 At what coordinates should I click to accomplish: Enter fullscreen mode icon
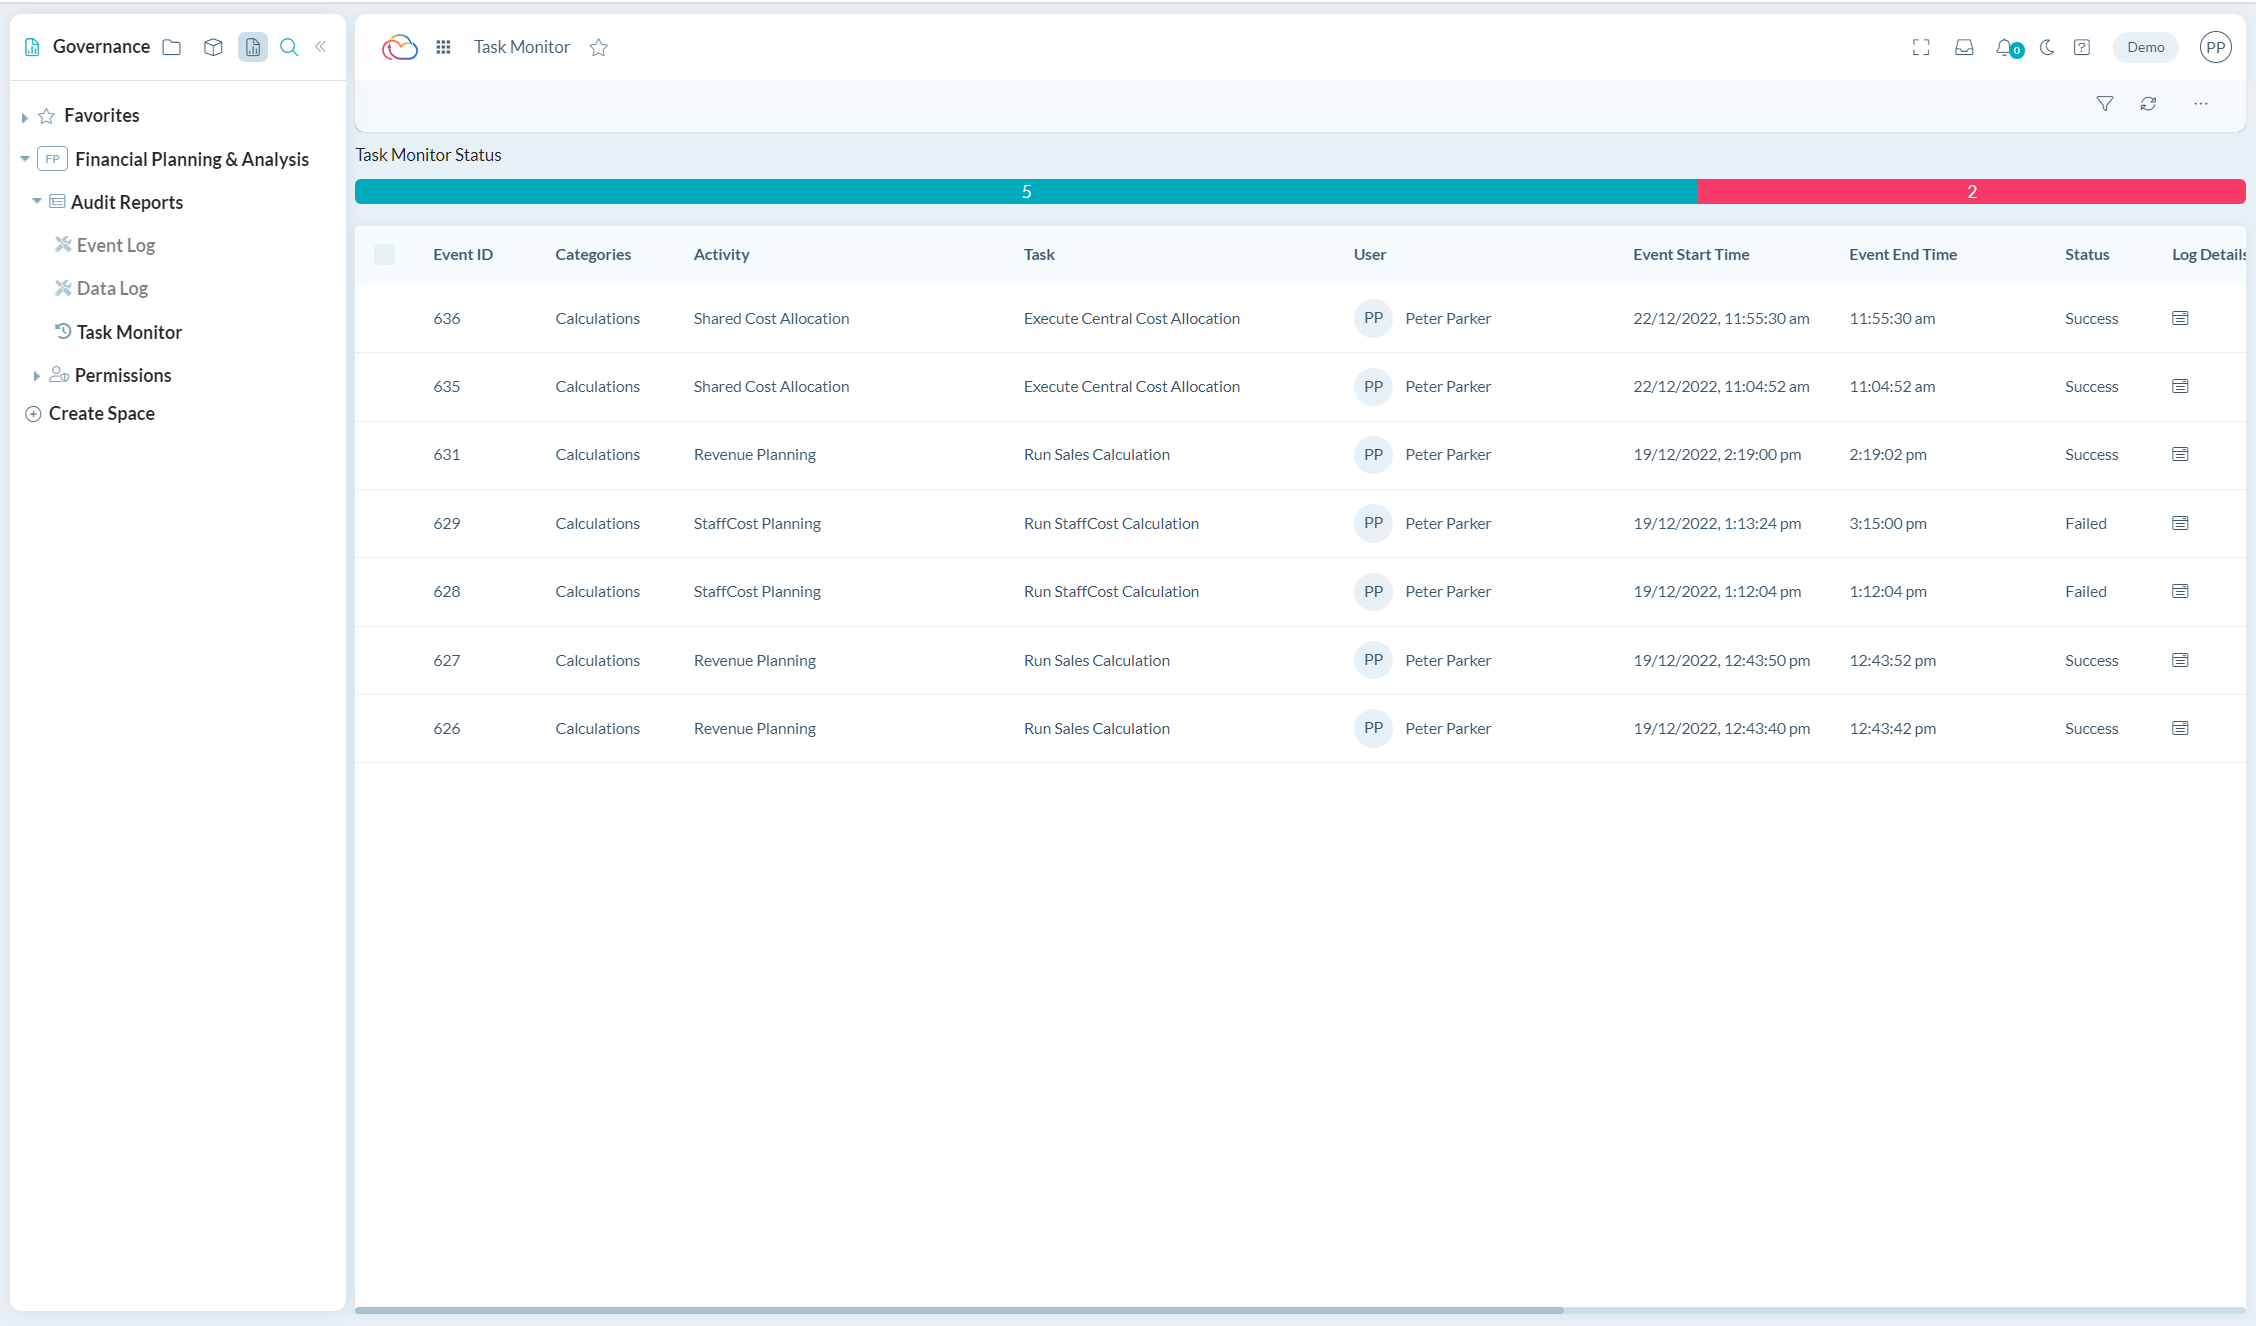[1921, 47]
